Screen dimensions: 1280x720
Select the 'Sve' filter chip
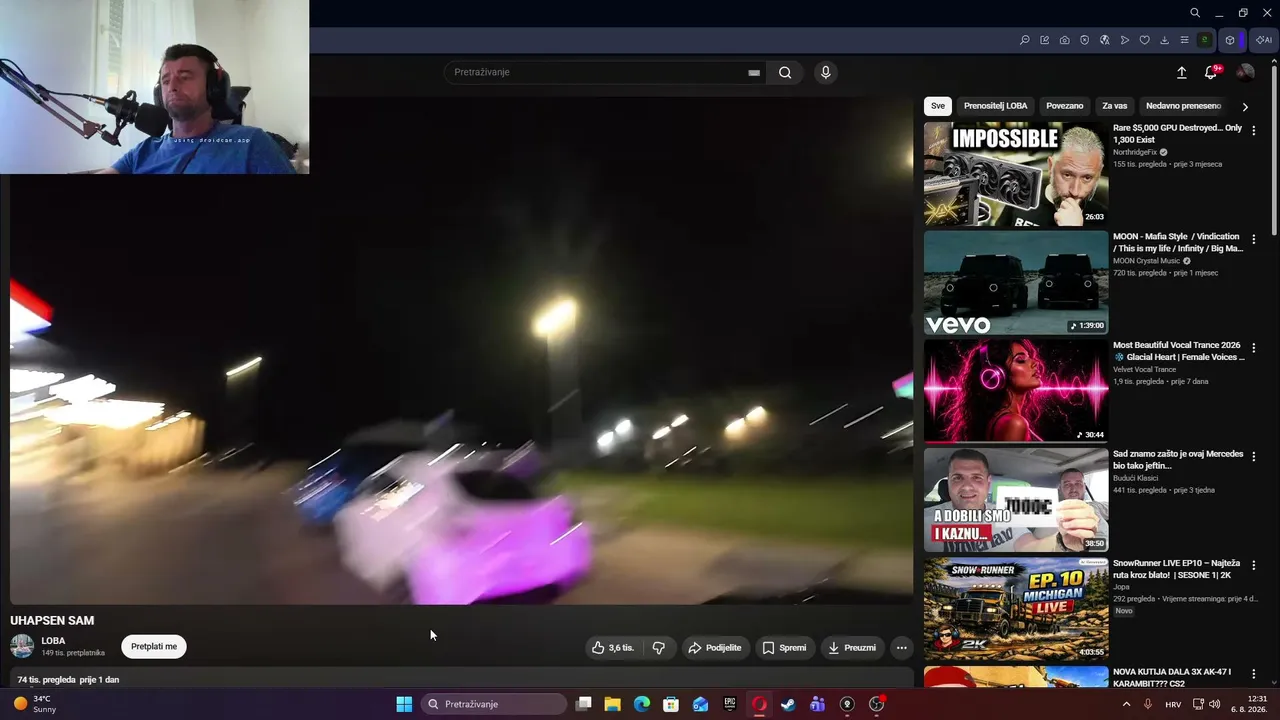point(937,106)
